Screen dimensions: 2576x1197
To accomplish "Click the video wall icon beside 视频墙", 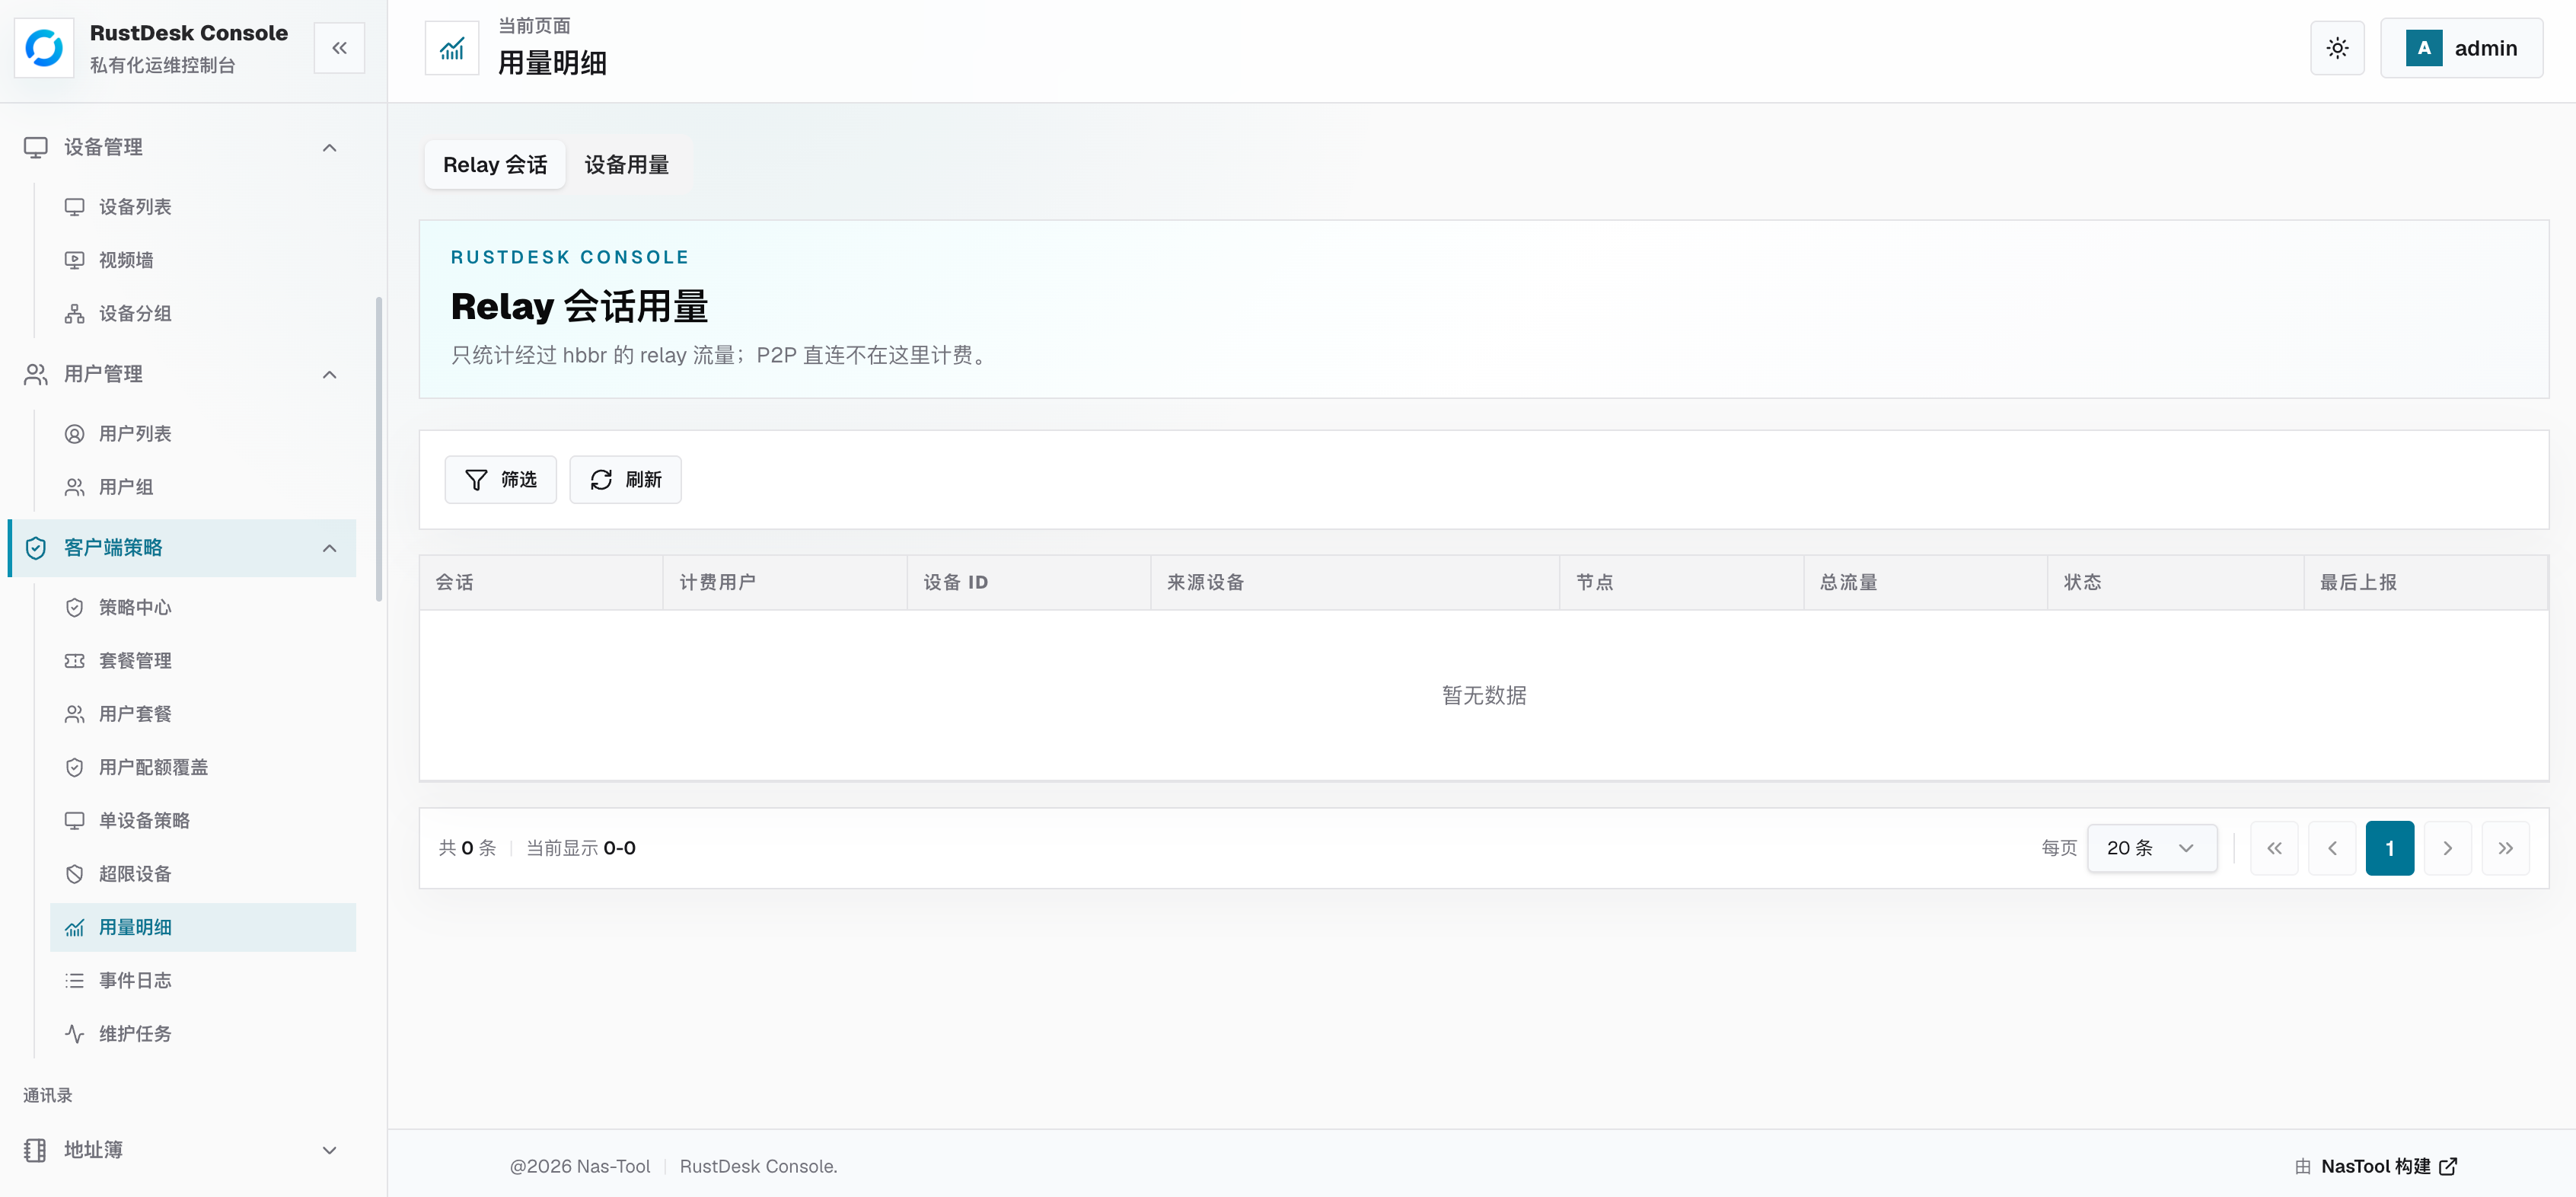I will click(x=75, y=260).
